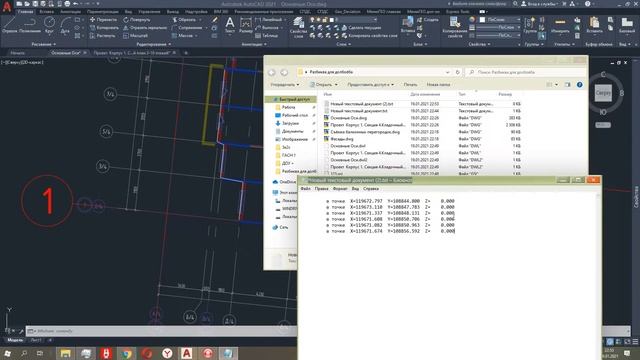The image size is (640, 360).
Task: Open the ПоСлою linetype dropdown
Action: click(498, 36)
